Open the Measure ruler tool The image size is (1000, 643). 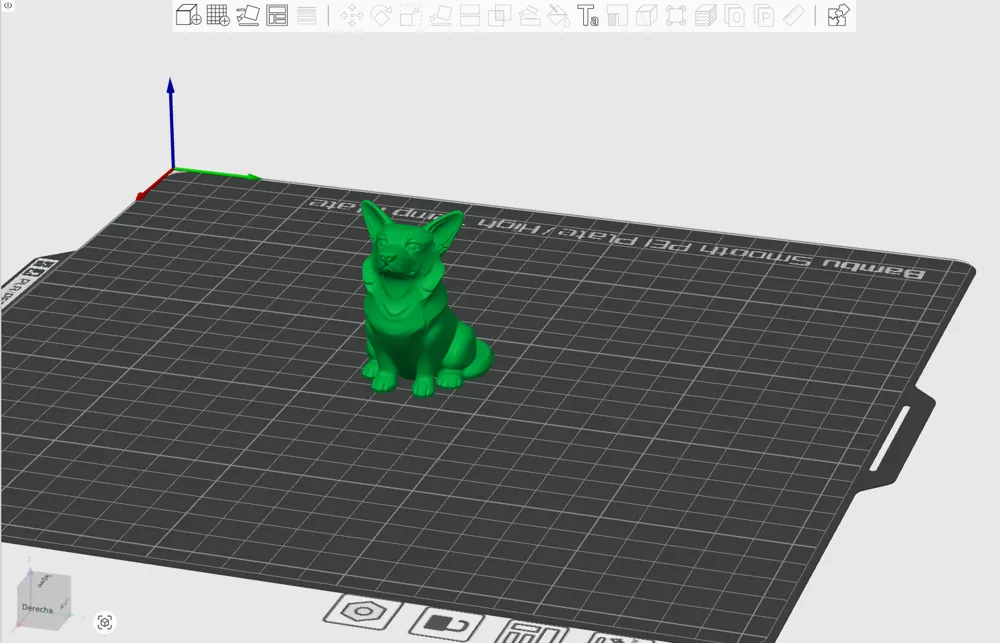point(793,16)
